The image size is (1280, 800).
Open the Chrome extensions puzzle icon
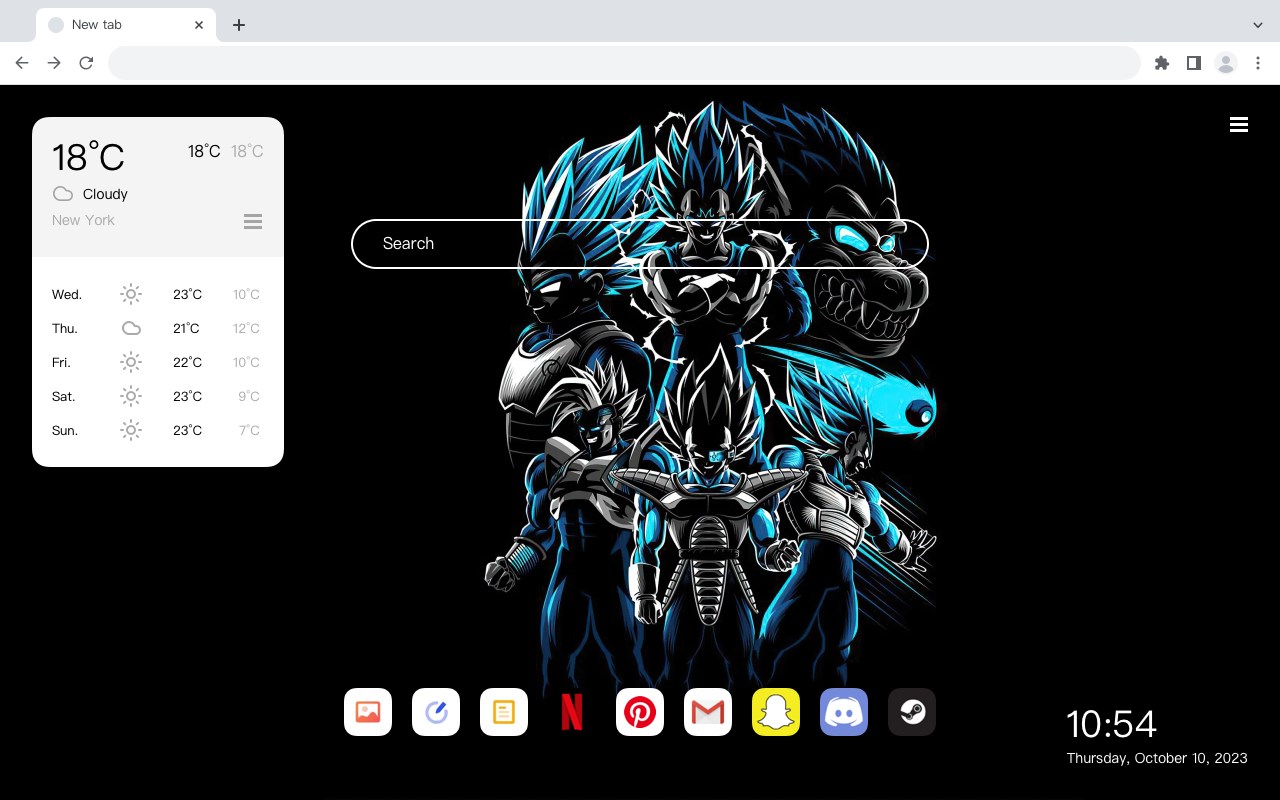click(1161, 63)
